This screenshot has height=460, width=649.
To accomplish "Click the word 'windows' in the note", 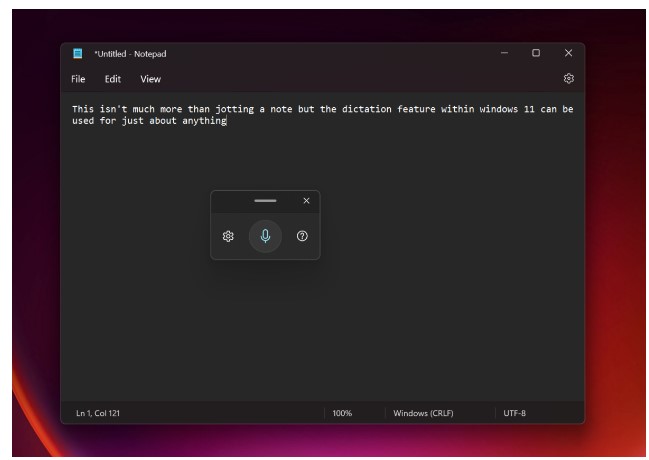I will point(498,109).
